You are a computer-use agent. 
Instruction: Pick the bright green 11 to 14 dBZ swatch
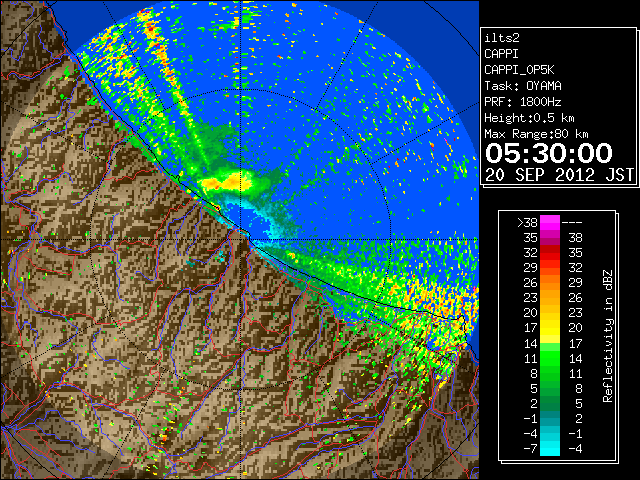(x=550, y=358)
